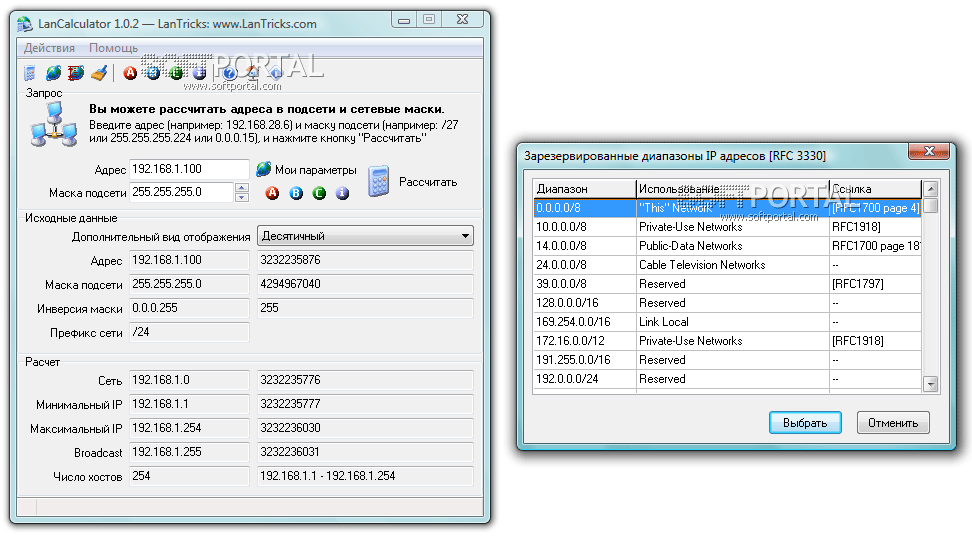972x536 pixels.
Task: Open the 'Десятичный' display format dropdown
Action: click(x=365, y=236)
